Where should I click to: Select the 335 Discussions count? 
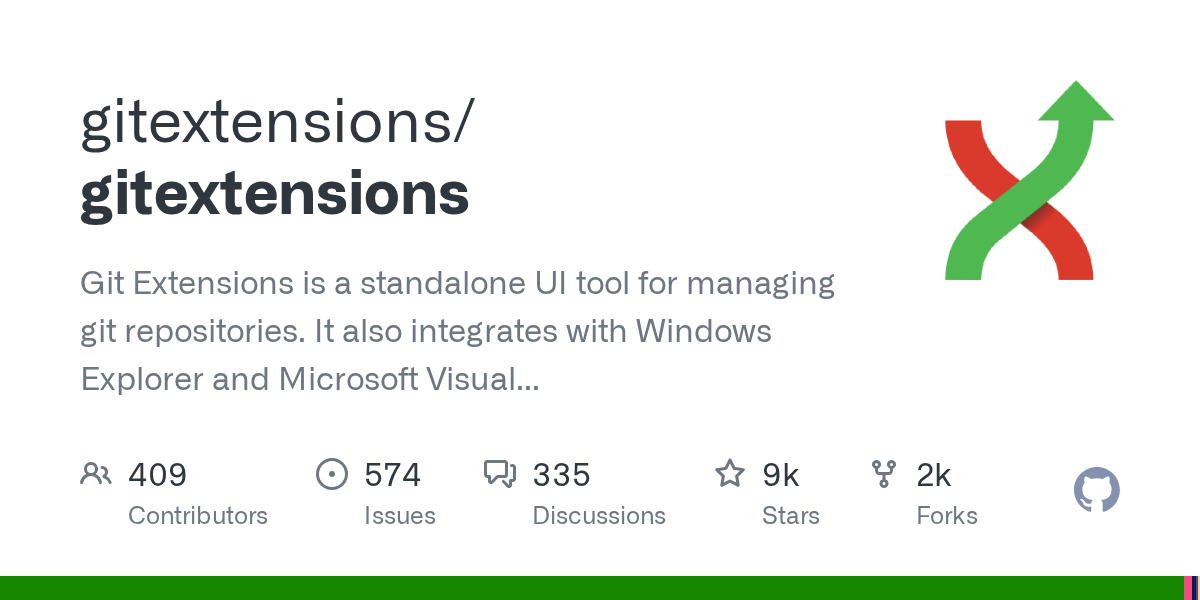(x=562, y=475)
